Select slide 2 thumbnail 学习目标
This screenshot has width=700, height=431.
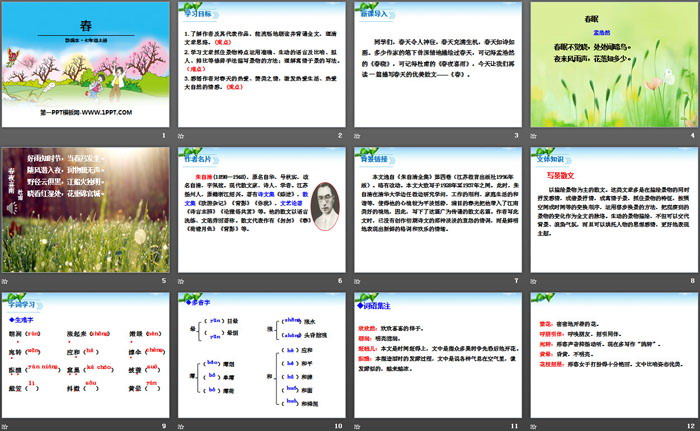262,64
